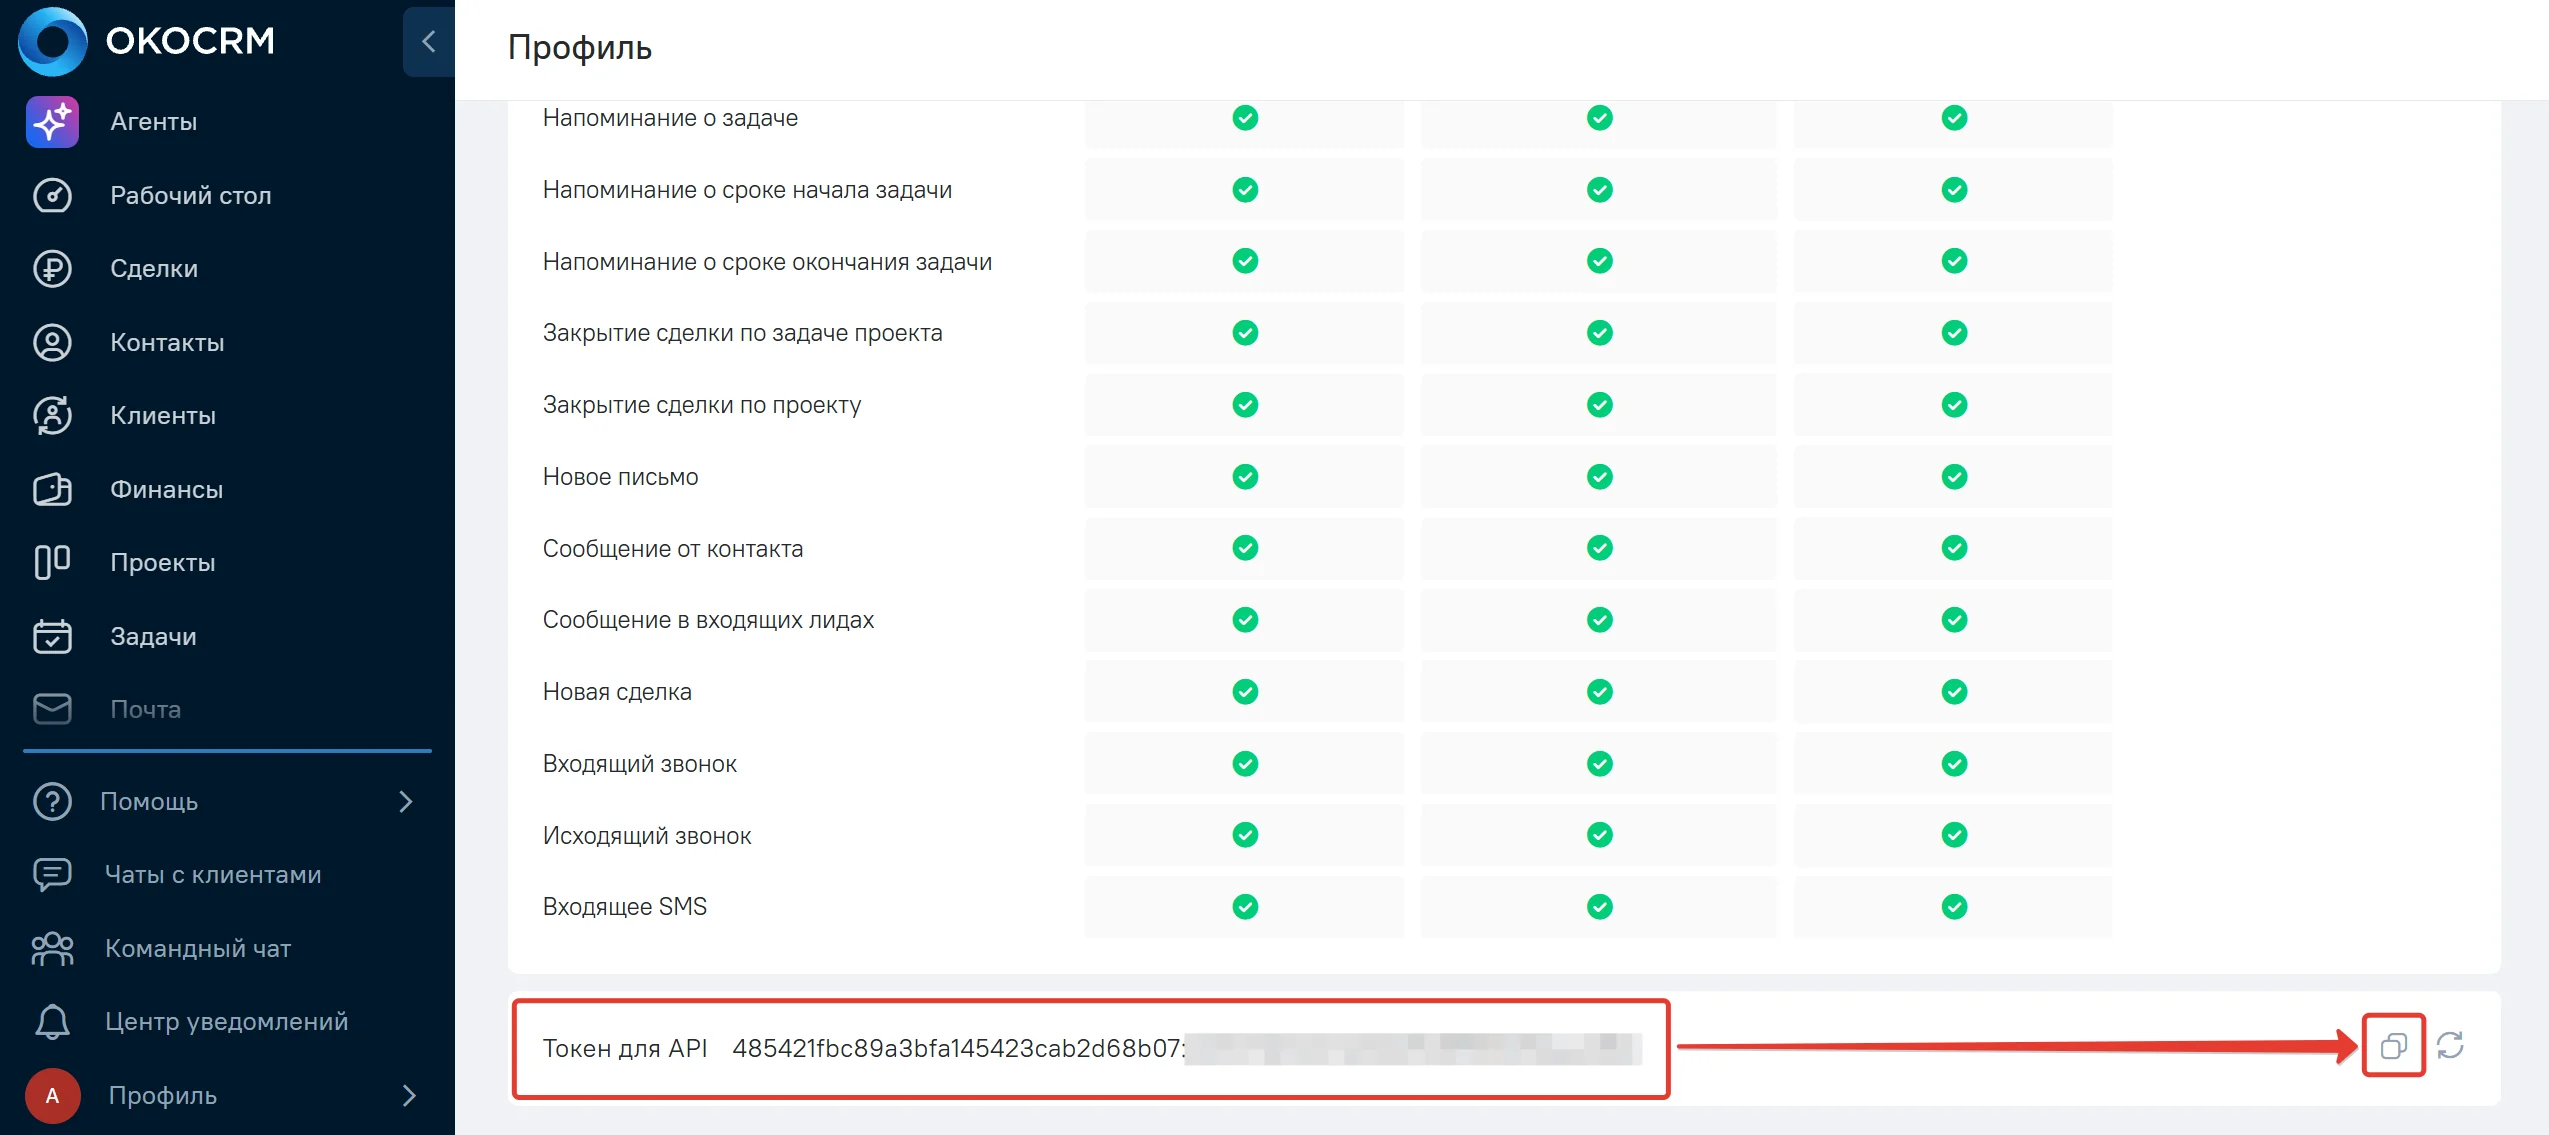Toggle first-column check for Напоминание о задаче
This screenshot has width=2549, height=1135.
[x=1245, y=118]
